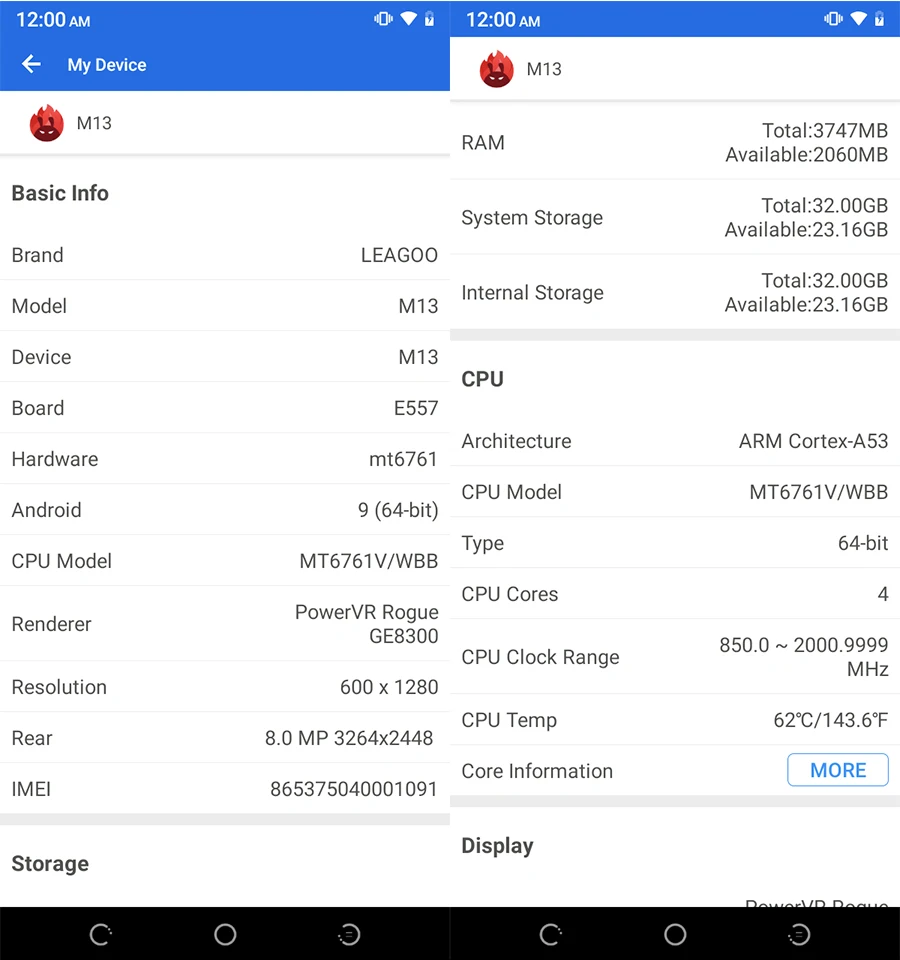Screen dimensions: 900x960
Task: Select the Board value E557
Action: tap(416, 408)
